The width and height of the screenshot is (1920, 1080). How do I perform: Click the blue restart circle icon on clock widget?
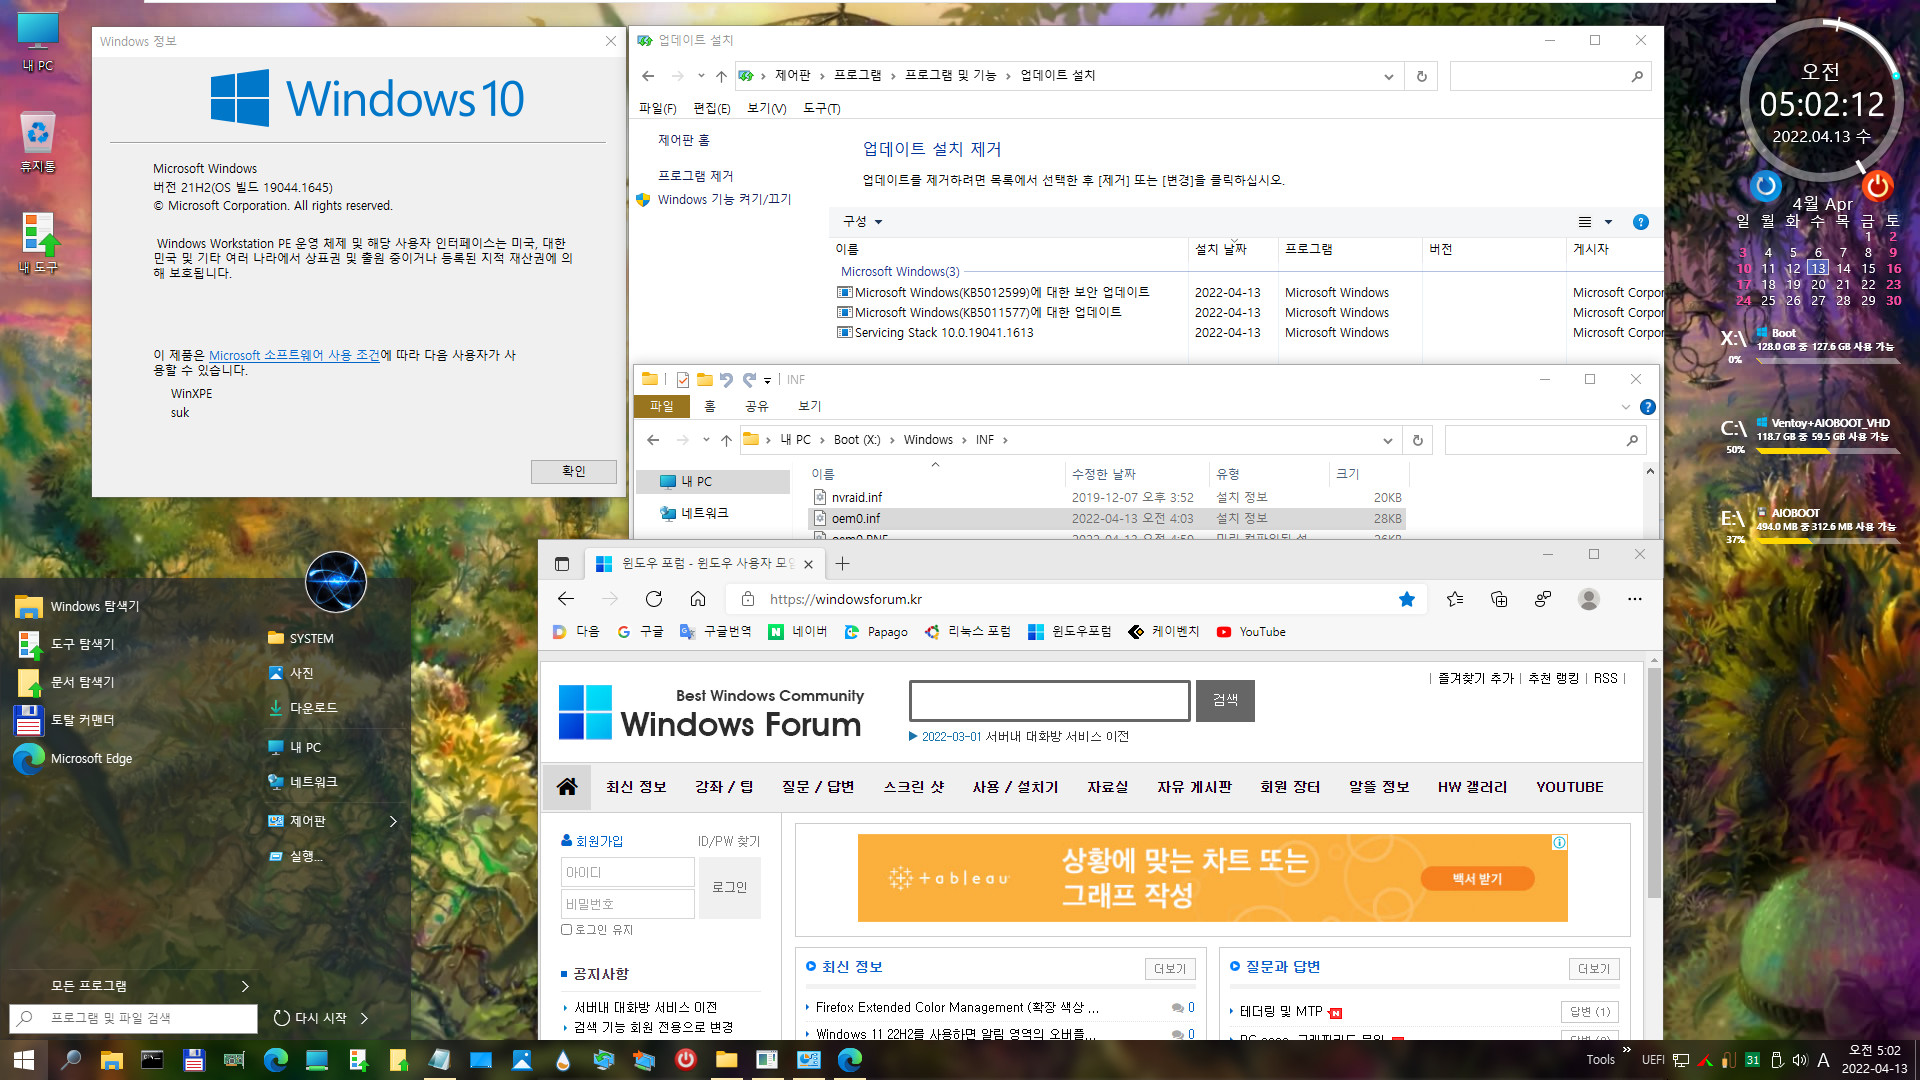tap(1766, 185)
